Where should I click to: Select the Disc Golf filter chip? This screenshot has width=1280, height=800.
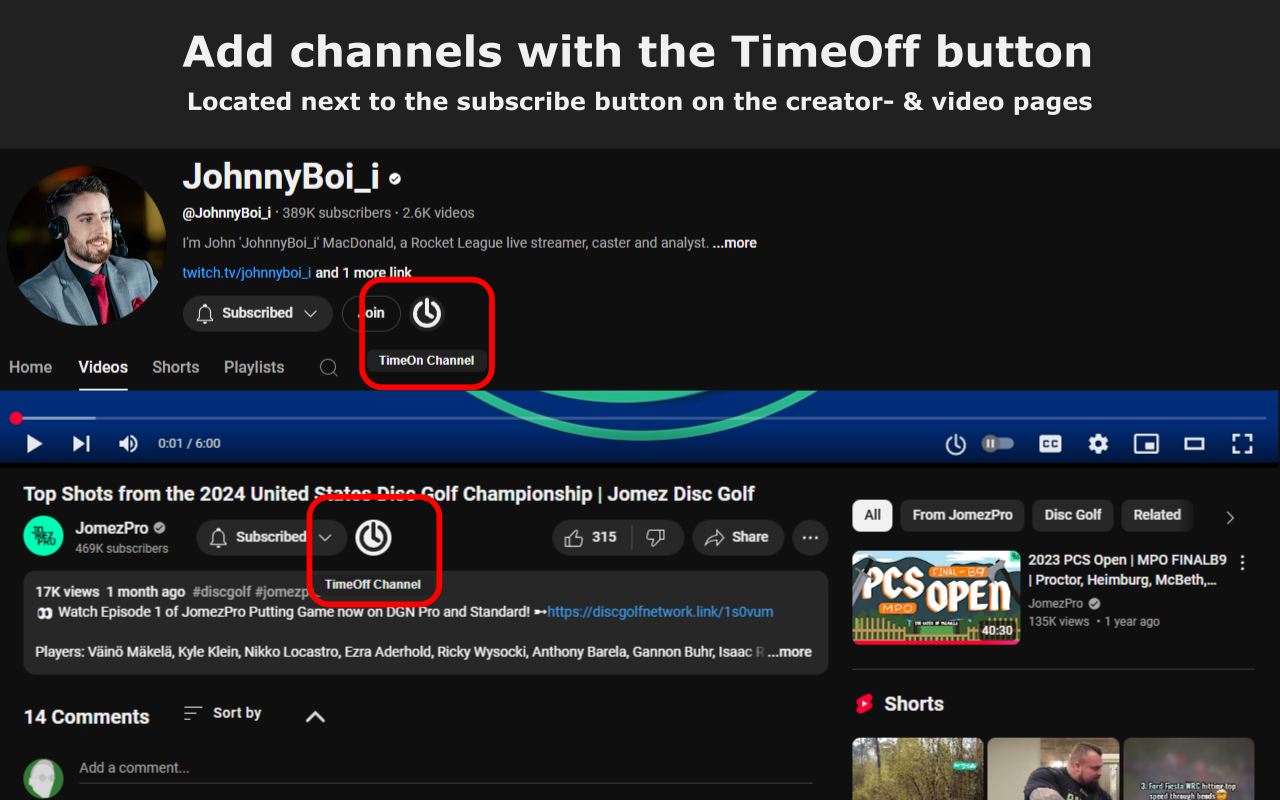1072,515
